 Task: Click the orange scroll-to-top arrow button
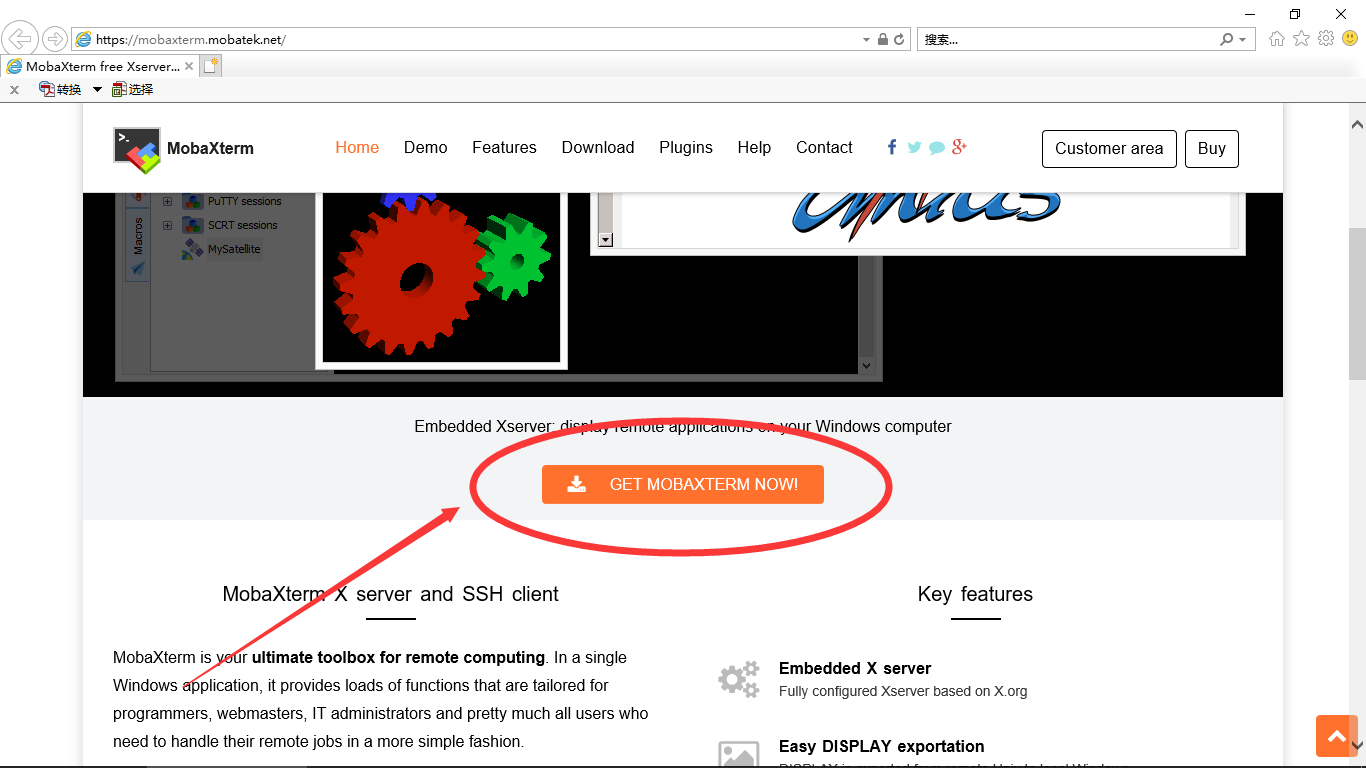1336,737
